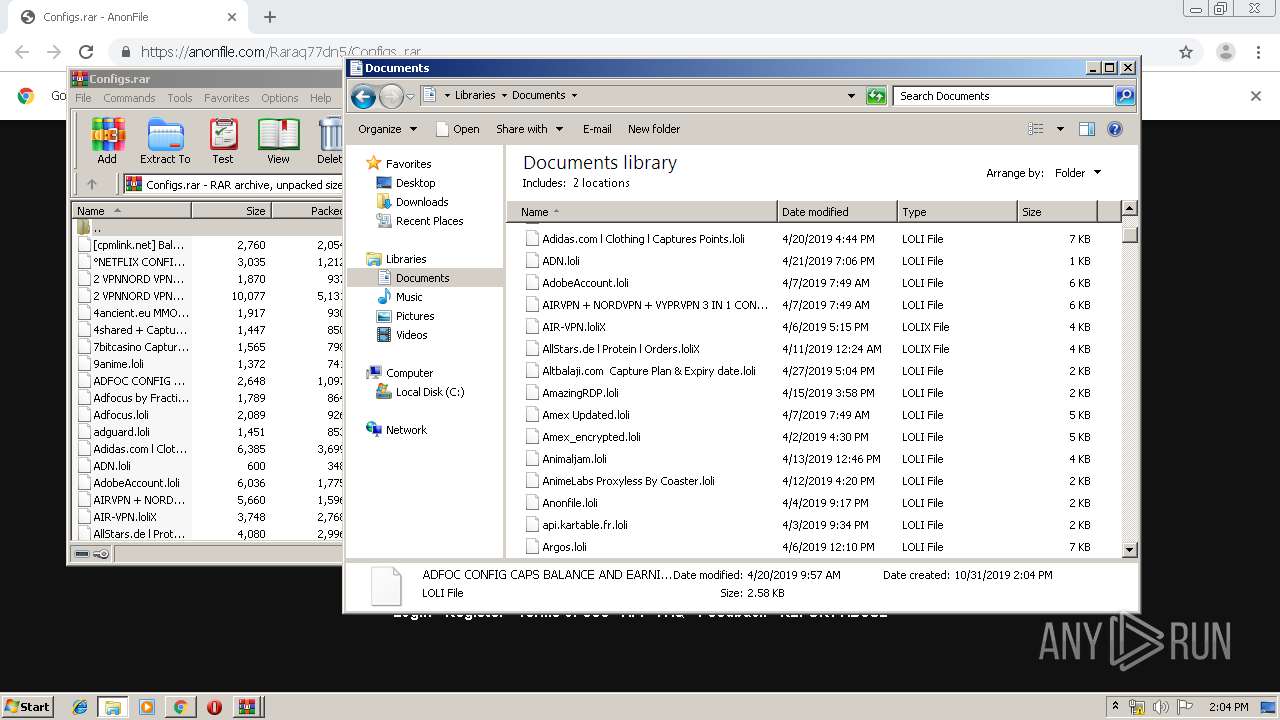Viewport: 1280px width, 720px height.
Task: Click the Start button
Action: tap(27, 707)
